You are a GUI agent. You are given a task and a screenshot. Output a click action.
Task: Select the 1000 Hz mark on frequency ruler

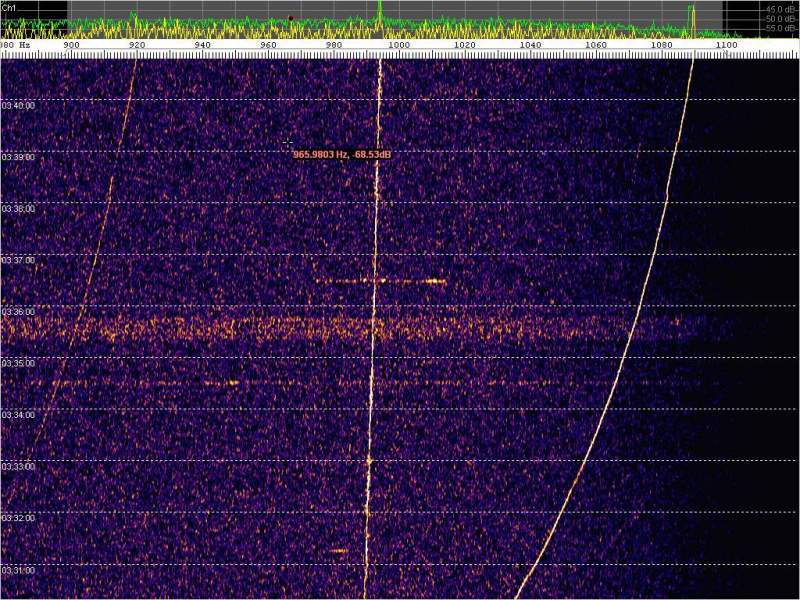pos(398,45)
